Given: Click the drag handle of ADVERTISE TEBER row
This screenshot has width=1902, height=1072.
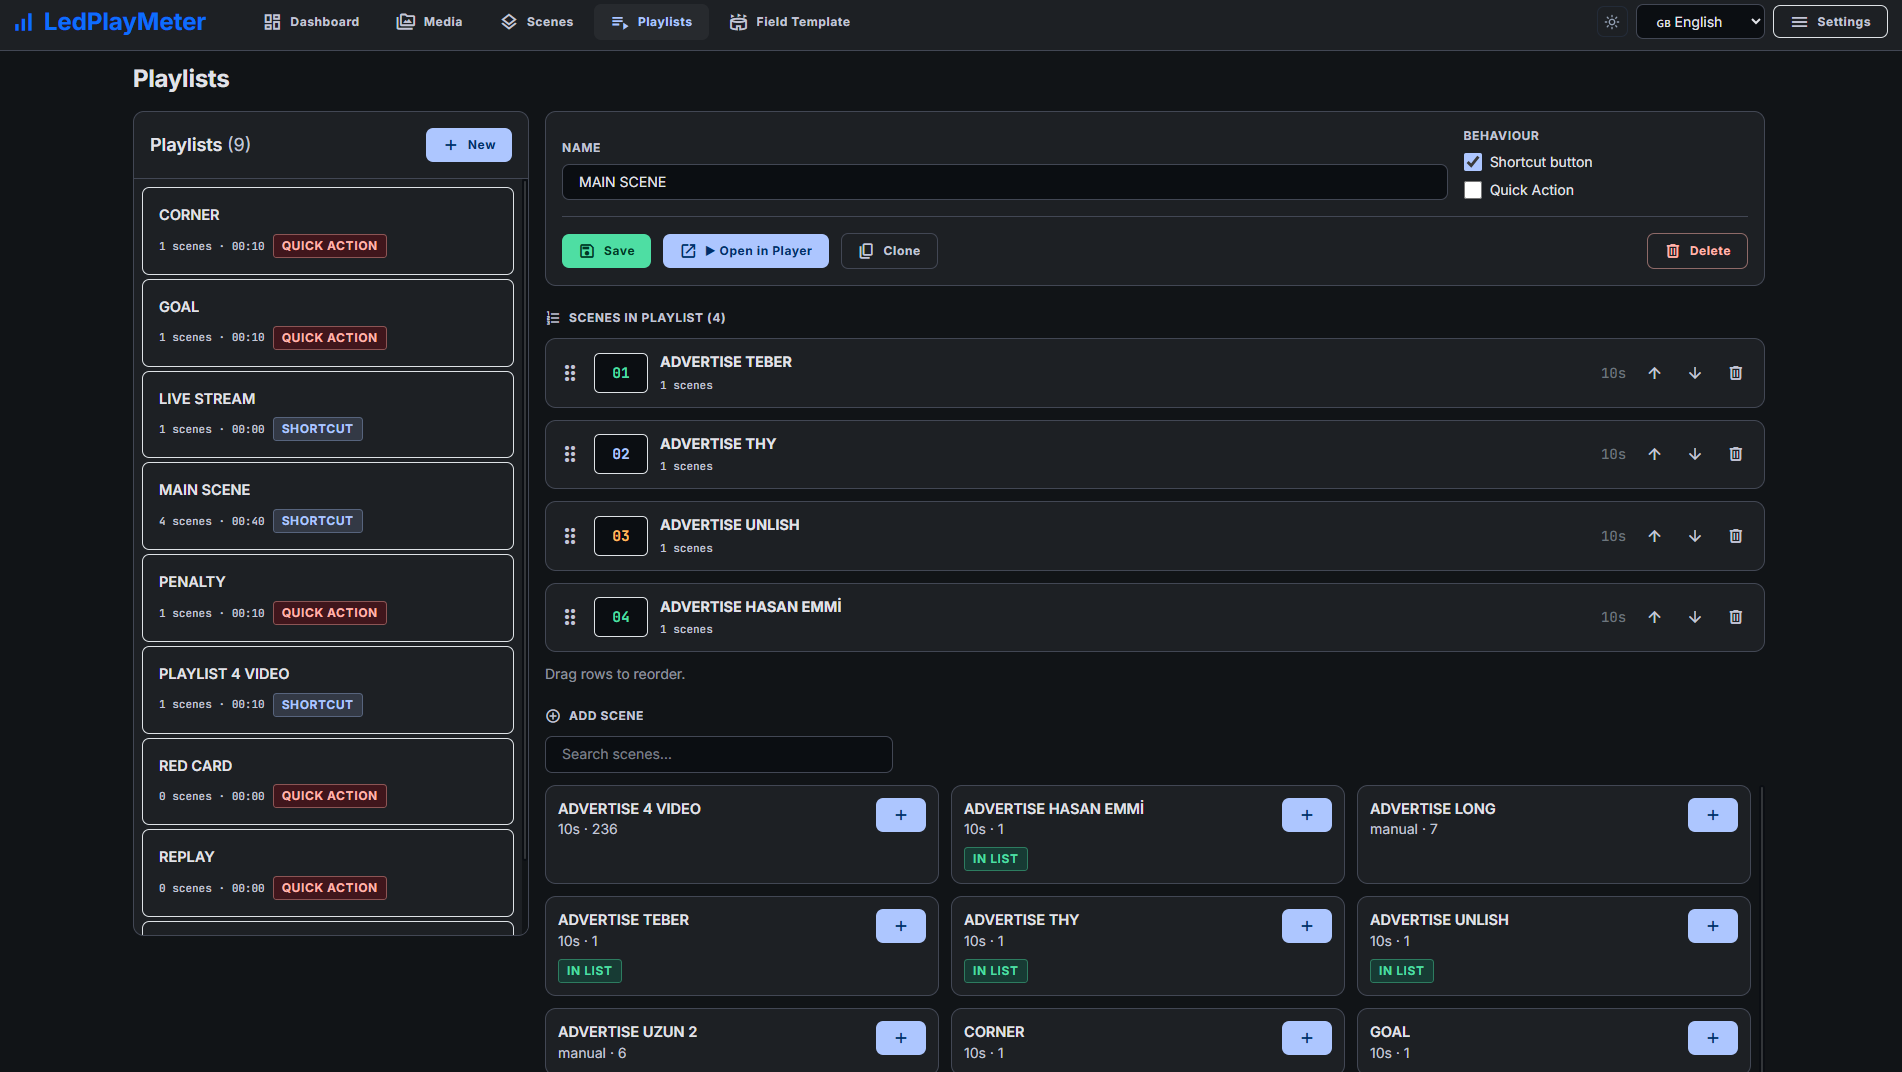Looking at the screenshot, I should click(x=570, y=373).
